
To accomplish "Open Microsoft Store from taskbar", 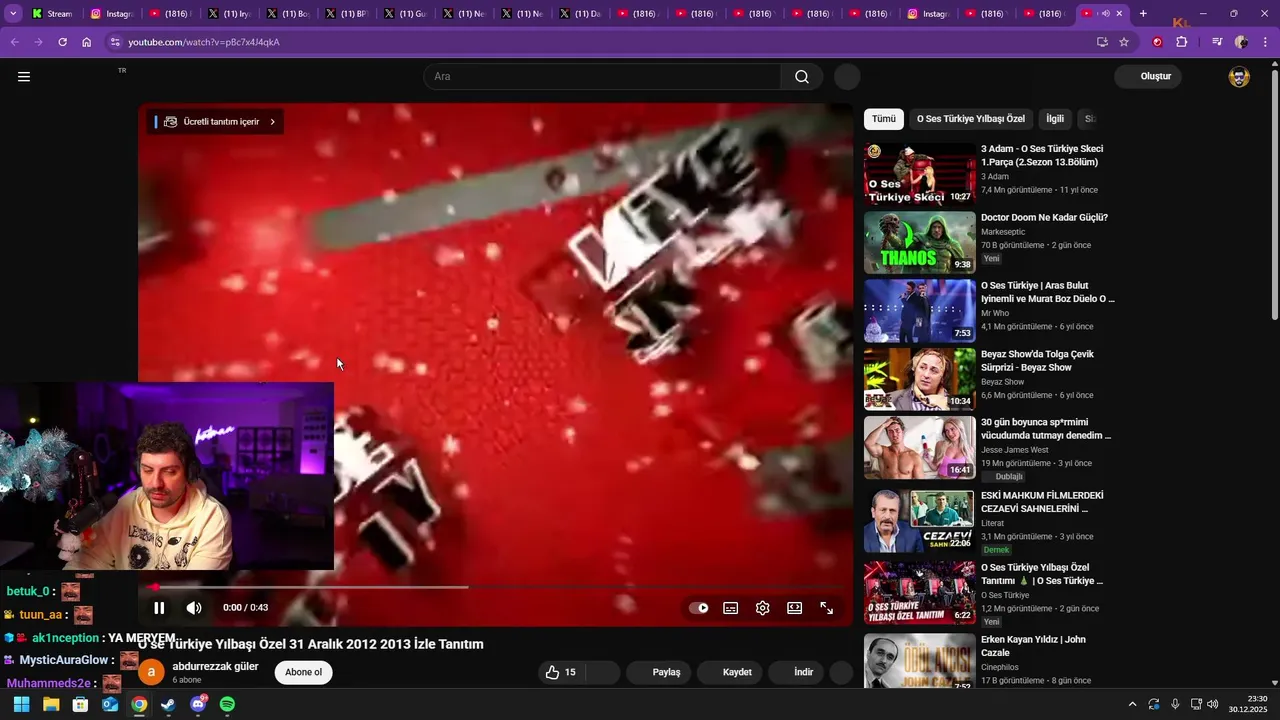I will (x=80, y=704).
